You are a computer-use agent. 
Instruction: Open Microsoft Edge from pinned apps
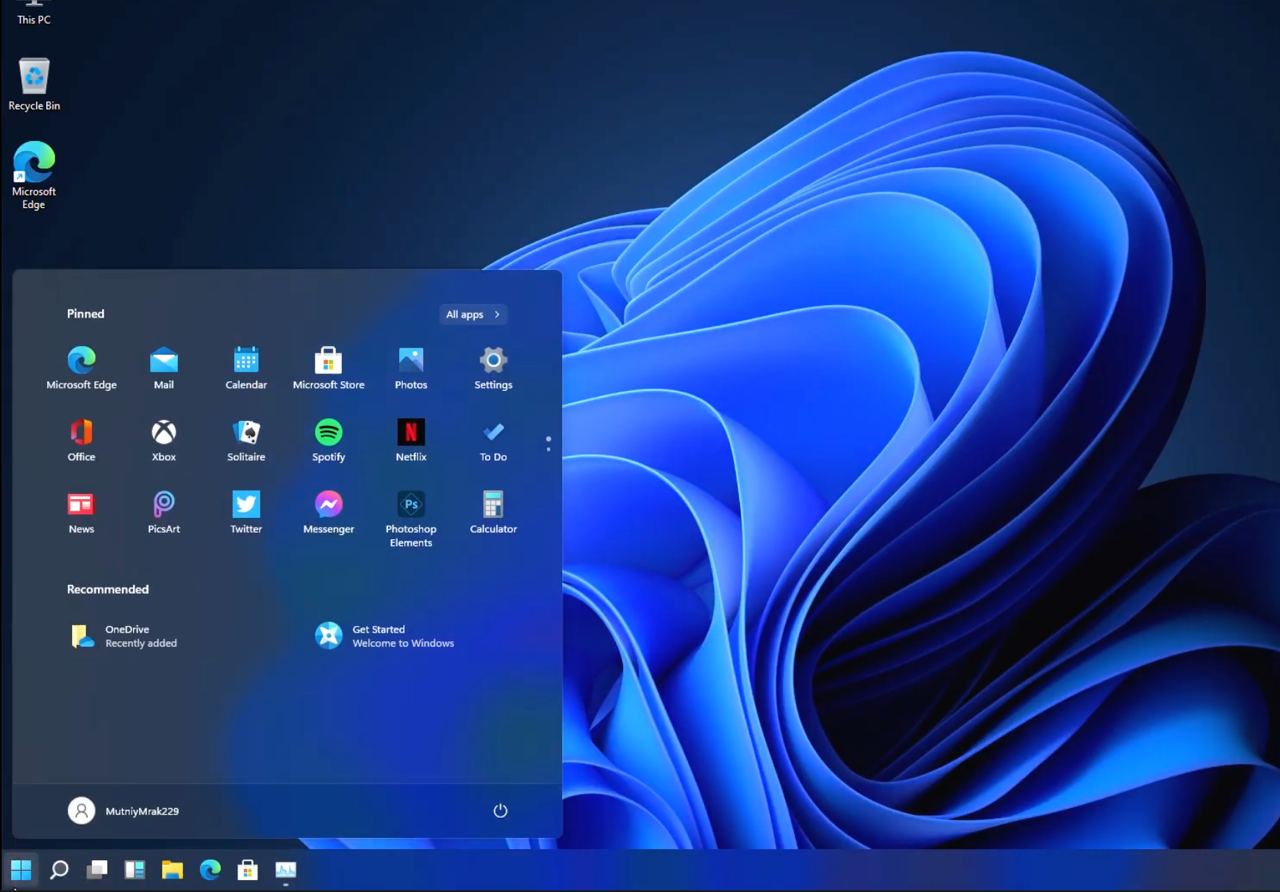coord(81,368)
